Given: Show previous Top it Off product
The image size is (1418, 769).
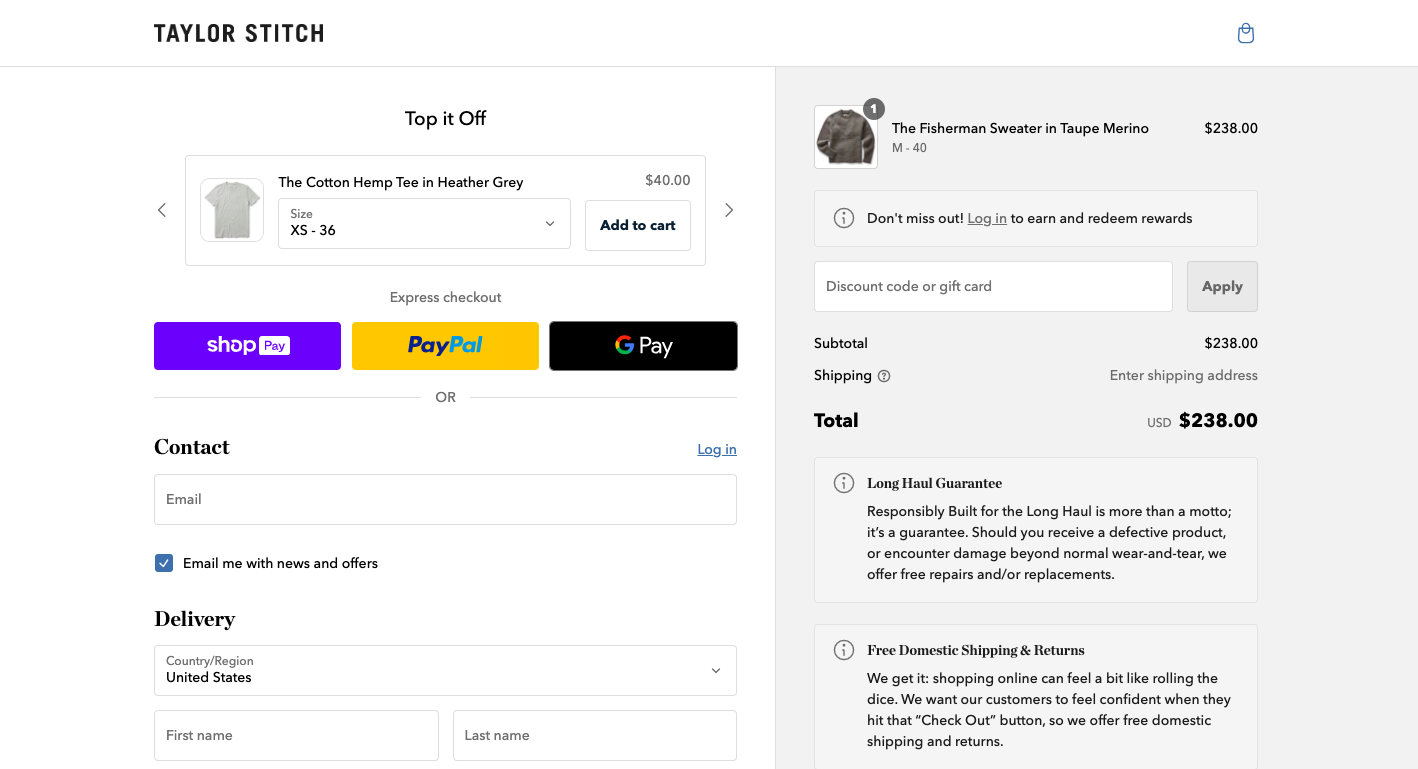Looking at the screenshot, I should click(162, 210).
